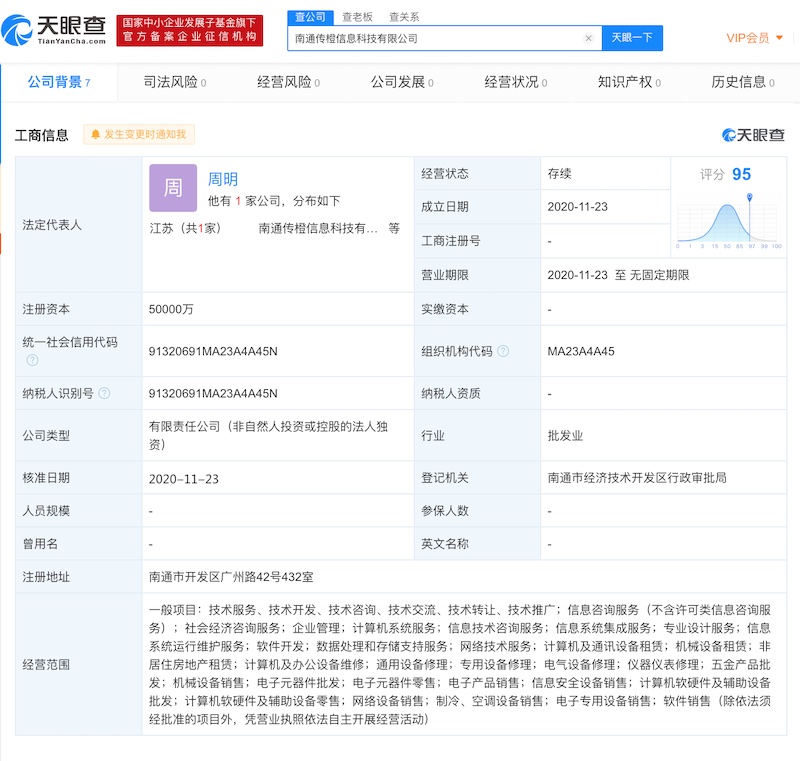800x761 pixels.
Task: Expand the 等 link for more companies
Action: (x=394, y=228)
